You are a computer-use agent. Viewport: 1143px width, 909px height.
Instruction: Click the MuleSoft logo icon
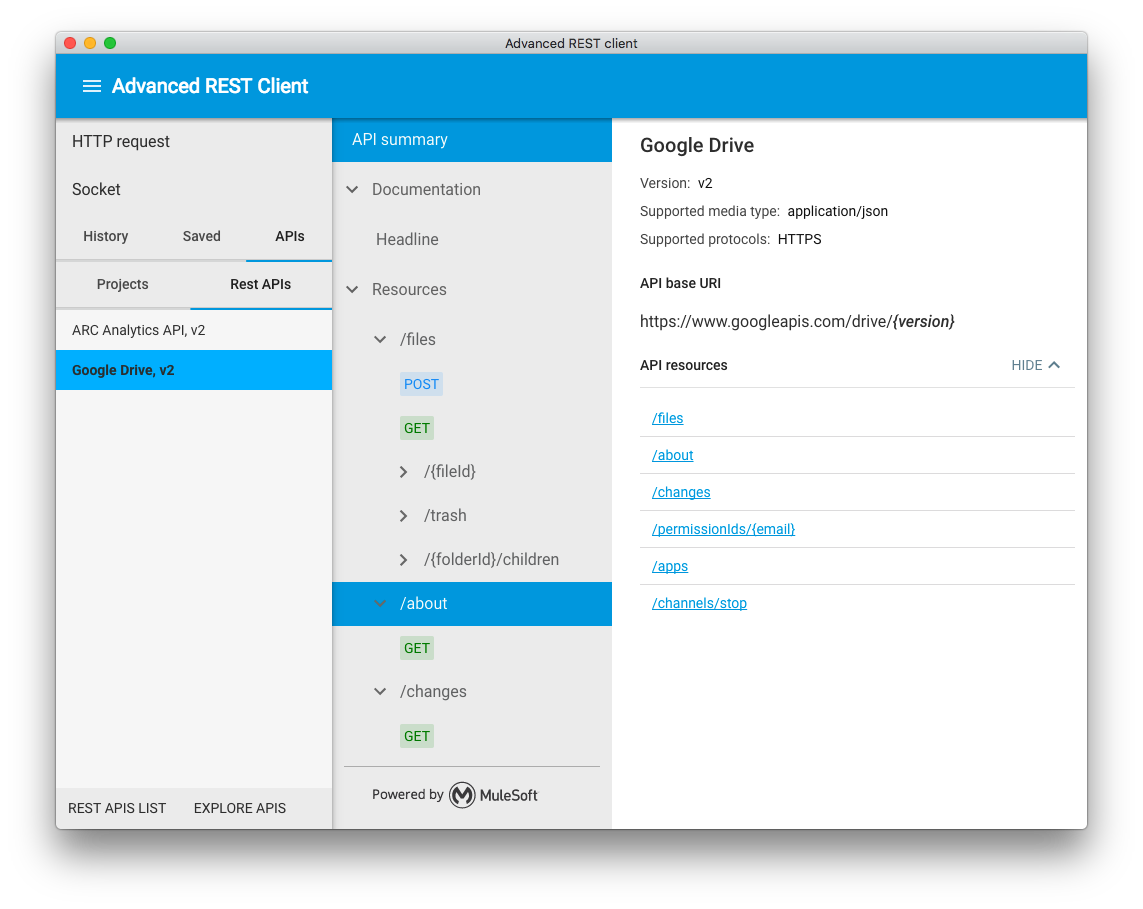point(462,795)
